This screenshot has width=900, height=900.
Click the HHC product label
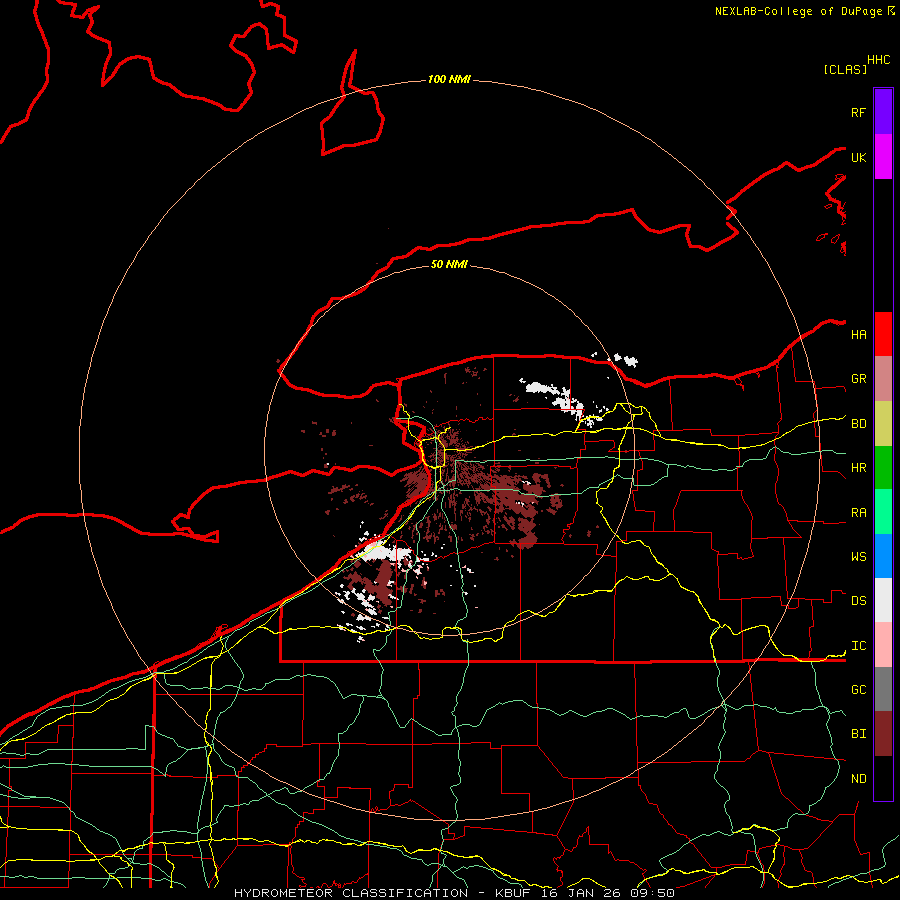878,60
